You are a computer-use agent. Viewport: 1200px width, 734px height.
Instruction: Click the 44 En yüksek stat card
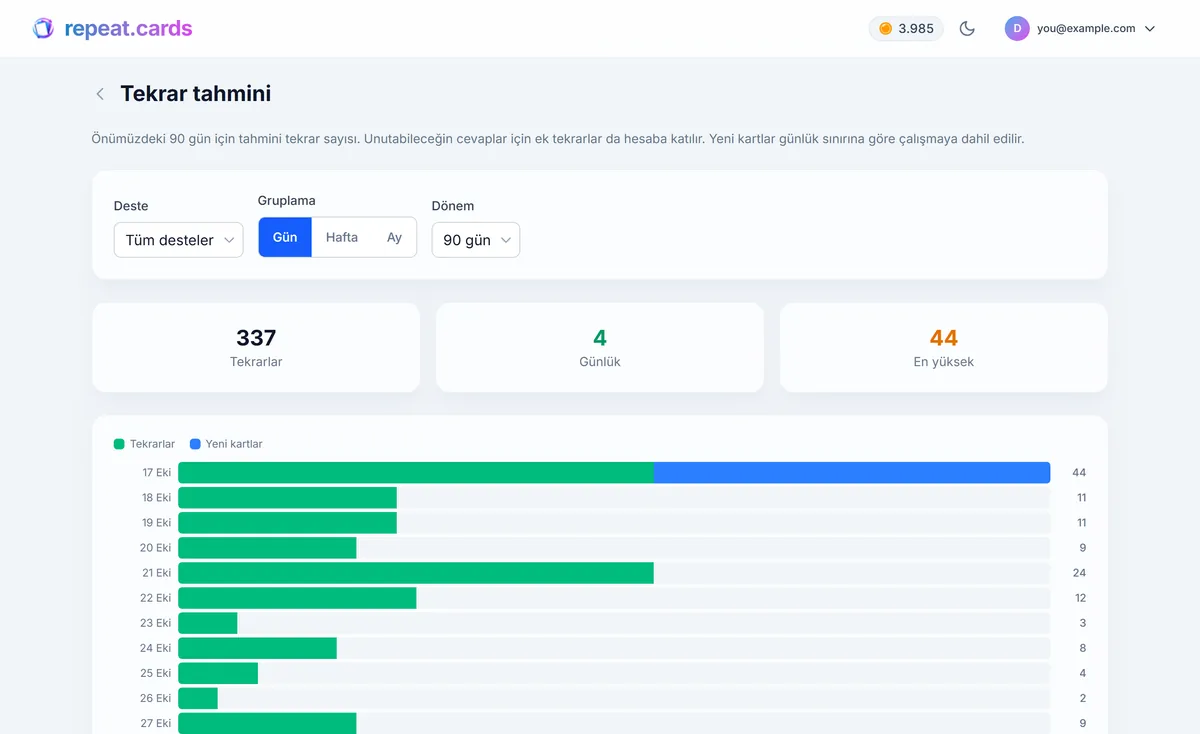coord(944,347)
